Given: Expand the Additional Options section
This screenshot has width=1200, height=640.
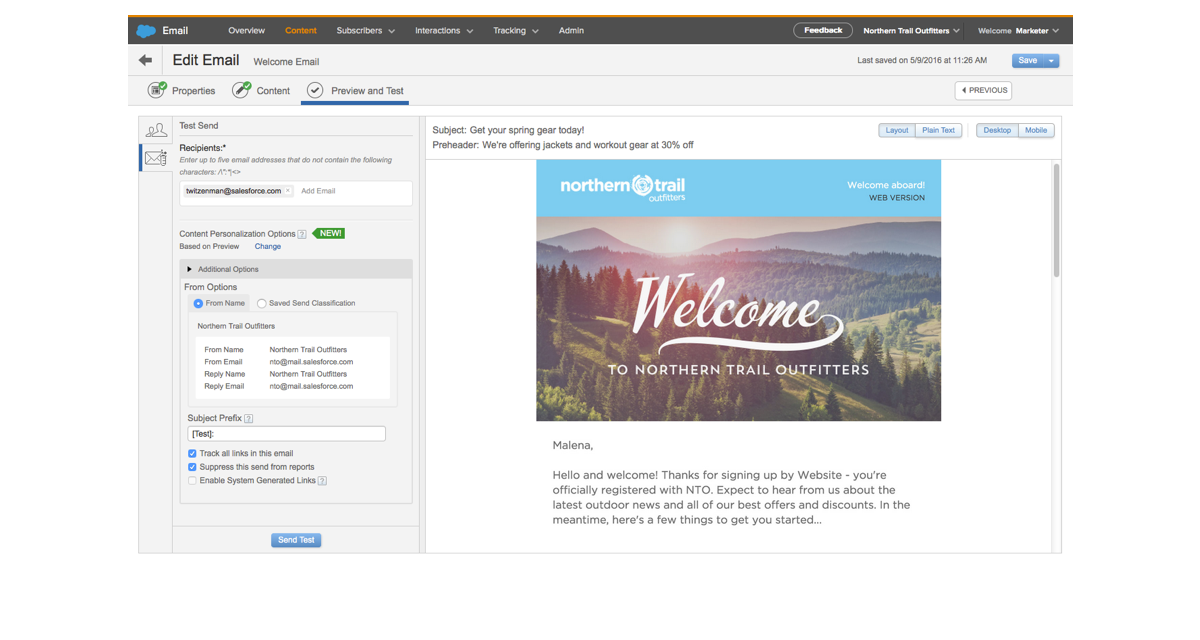Looking at the screenshot, I should tap(191, 269).
